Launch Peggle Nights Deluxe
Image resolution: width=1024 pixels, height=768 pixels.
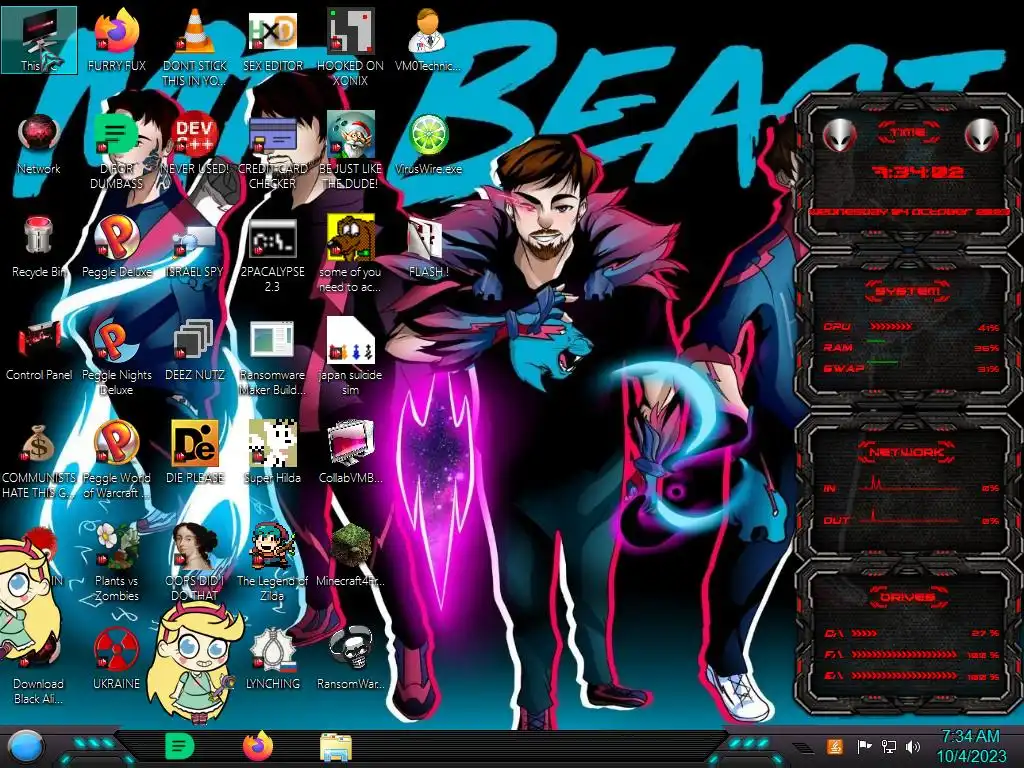(116, 357)
